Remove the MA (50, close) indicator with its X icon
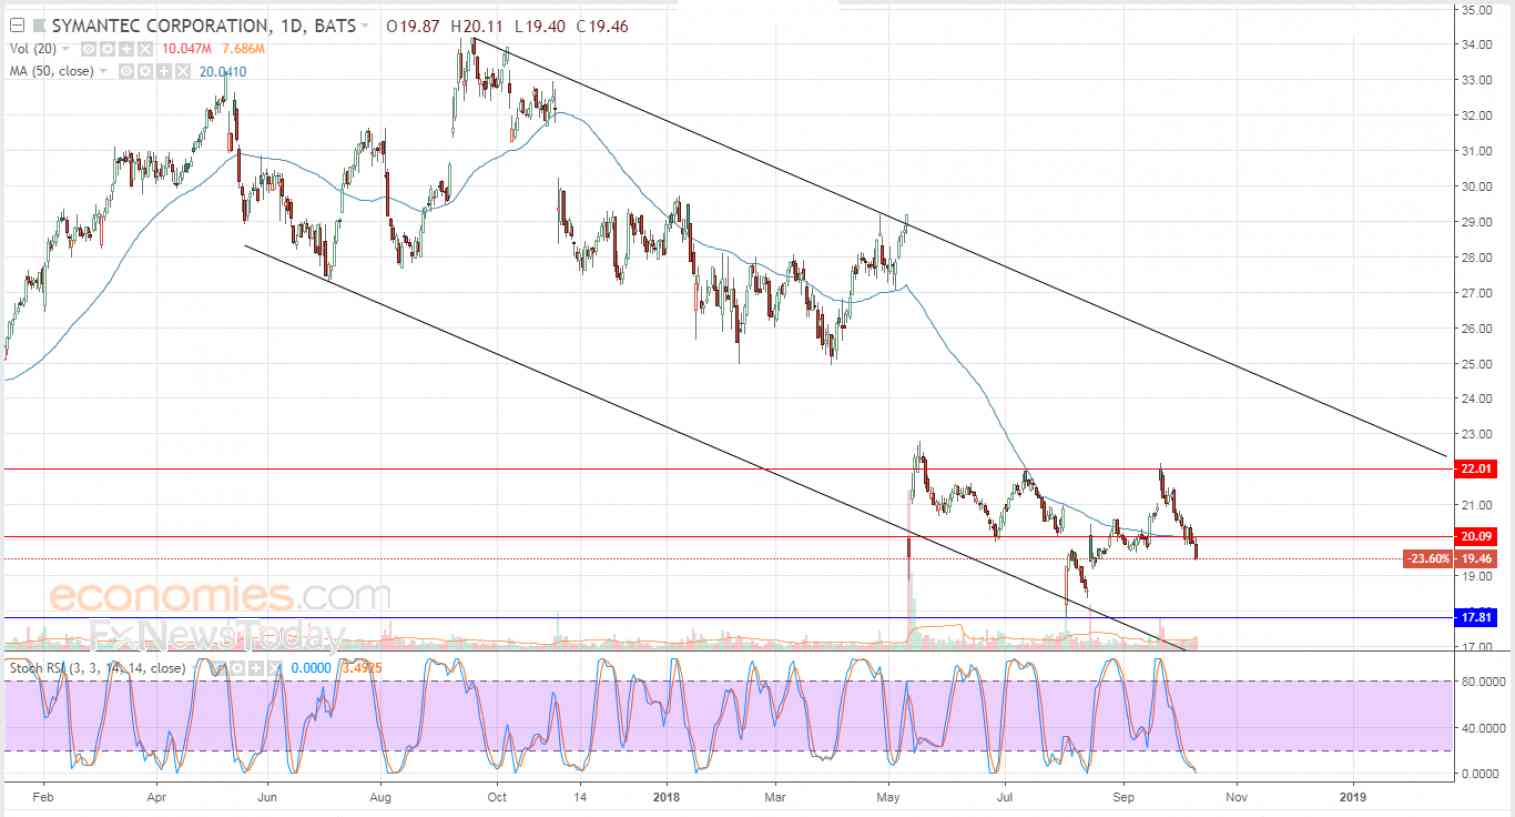Image resolution: width=1515 pixels, height=817 pixels. [183, 71]
